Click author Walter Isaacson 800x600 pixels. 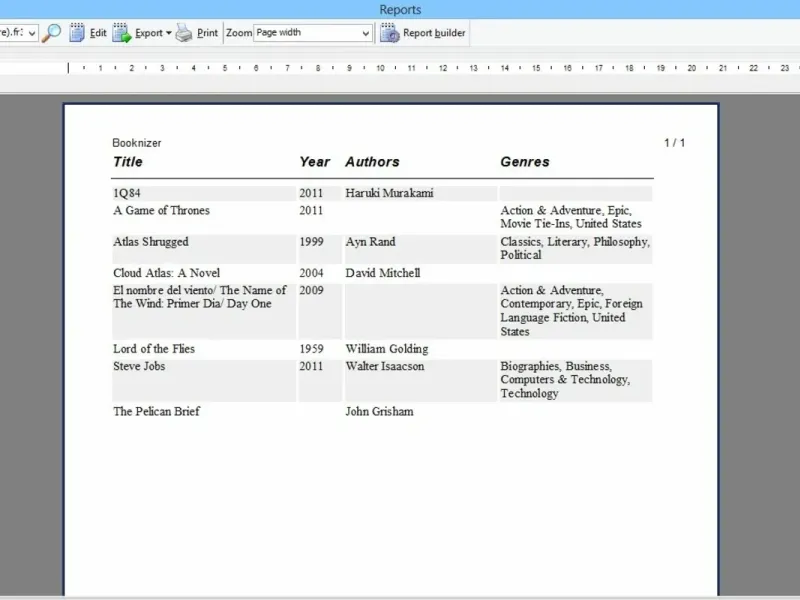pyautogui.click(x=385, y=366)
